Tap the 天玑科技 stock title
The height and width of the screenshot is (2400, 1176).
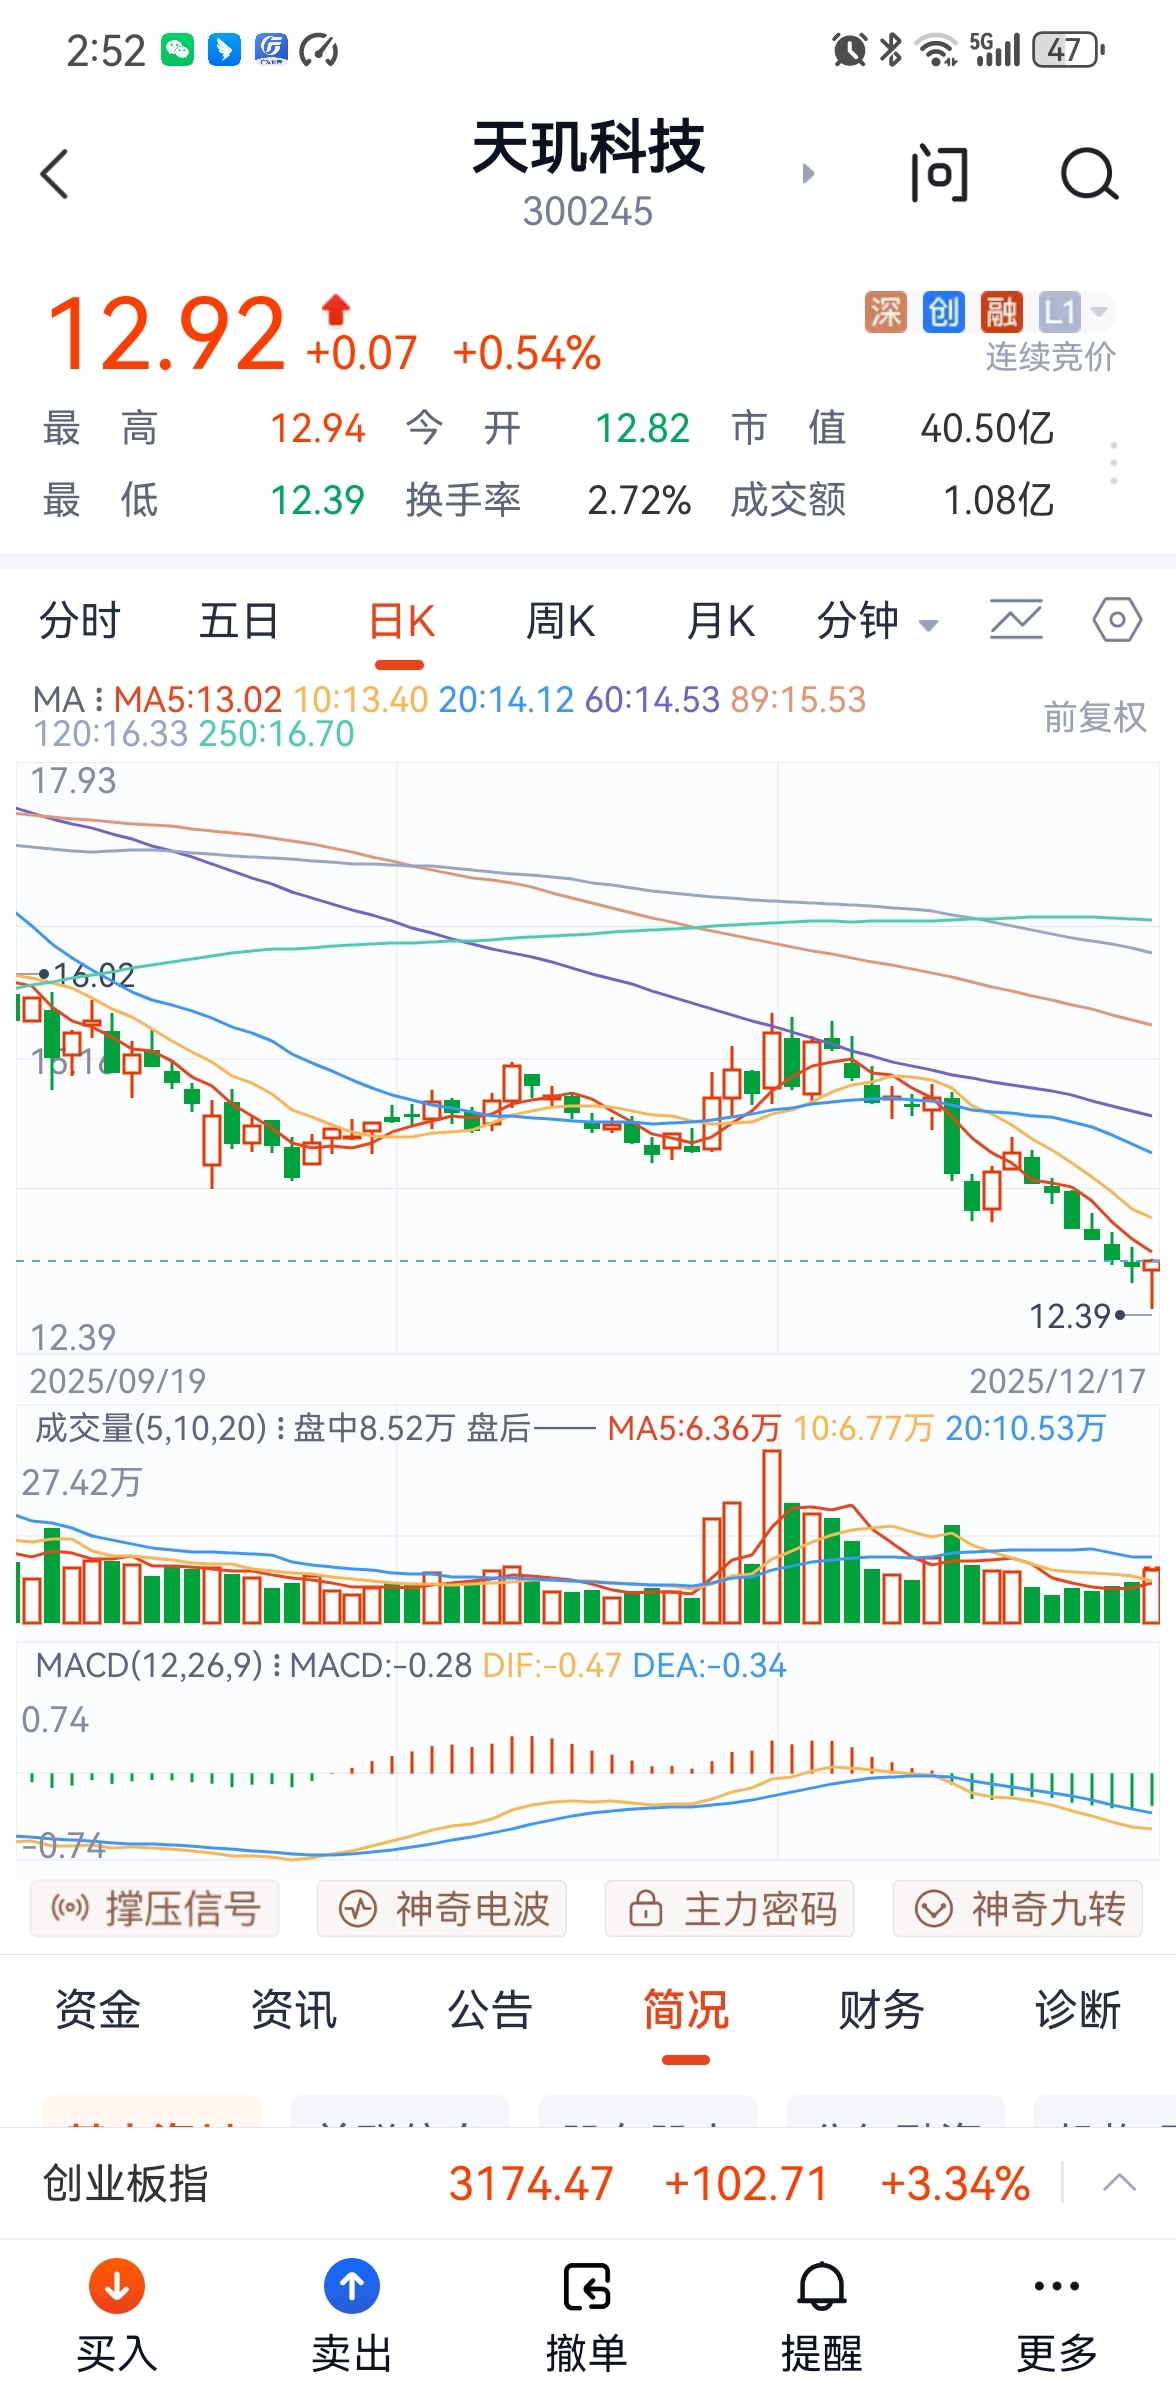click(588, 148)
